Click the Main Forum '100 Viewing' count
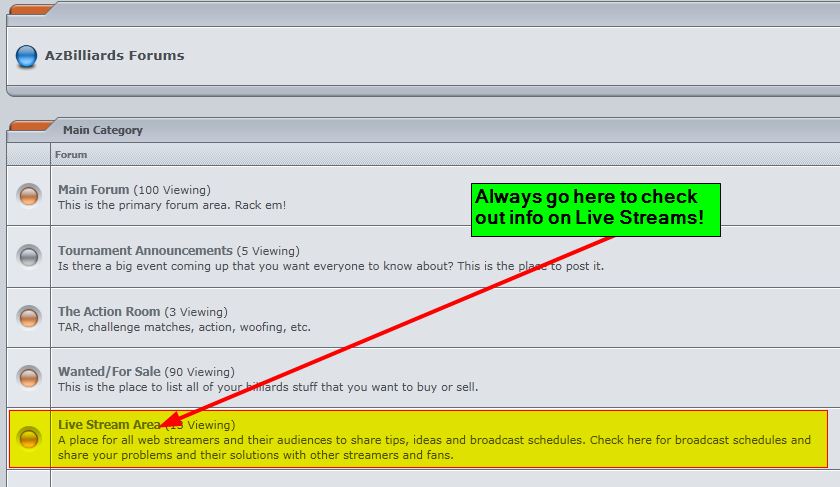Image resolution: width=840 pixels, height=487 pixels. click(x=172, y=190)
